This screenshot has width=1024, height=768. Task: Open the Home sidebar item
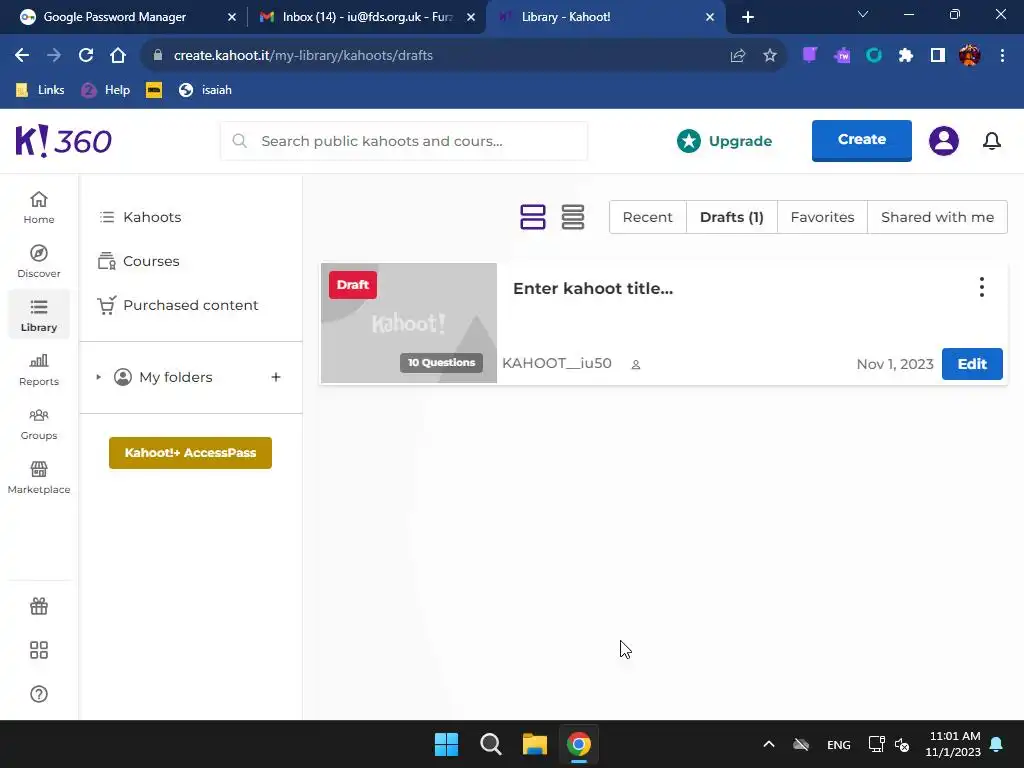[x=39, y=207]
